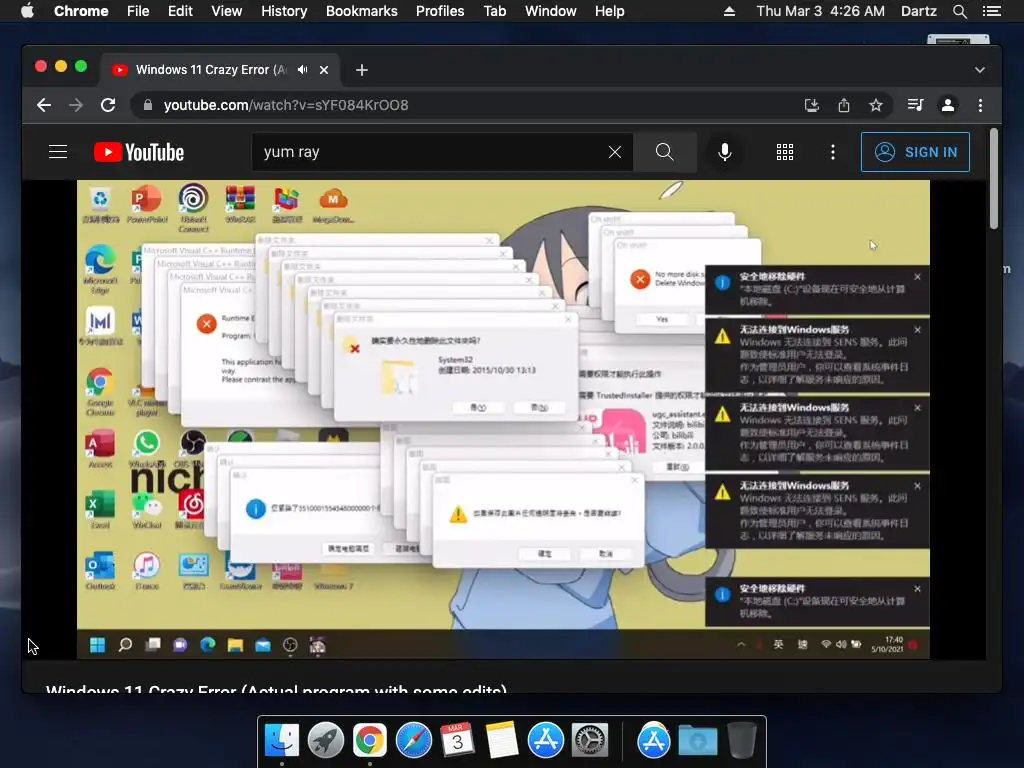Click the date and time in menu bar

(x=821, y=11)
